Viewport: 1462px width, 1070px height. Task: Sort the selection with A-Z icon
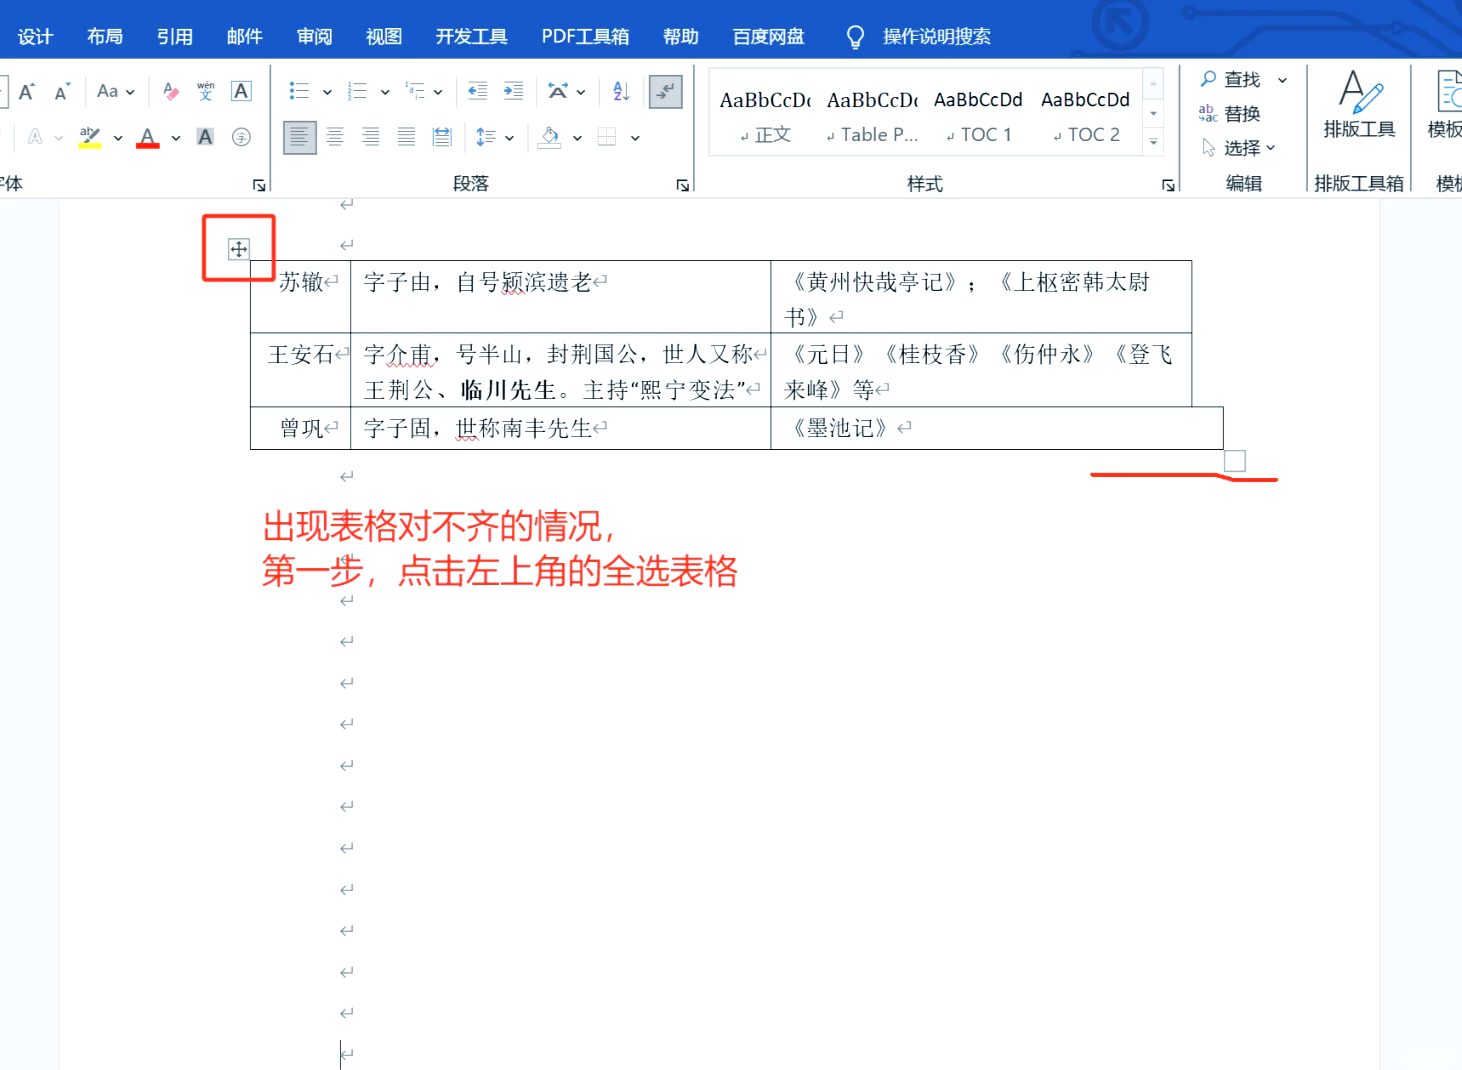pos(621,91)
